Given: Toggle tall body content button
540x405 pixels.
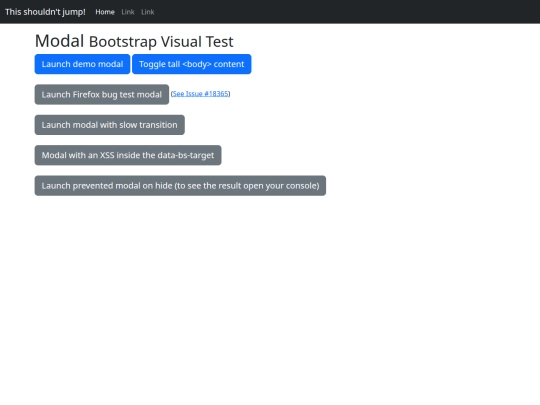Looking at the screenshot, I should (191, 64).
